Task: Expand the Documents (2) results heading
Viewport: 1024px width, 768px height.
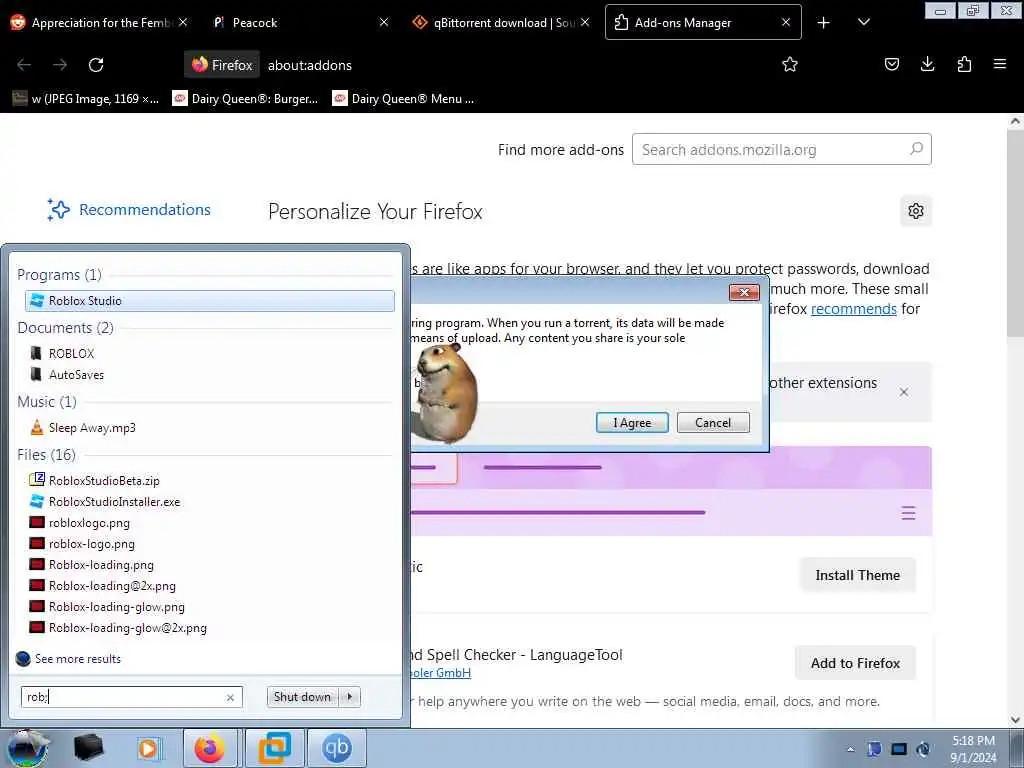Action: 65,328
